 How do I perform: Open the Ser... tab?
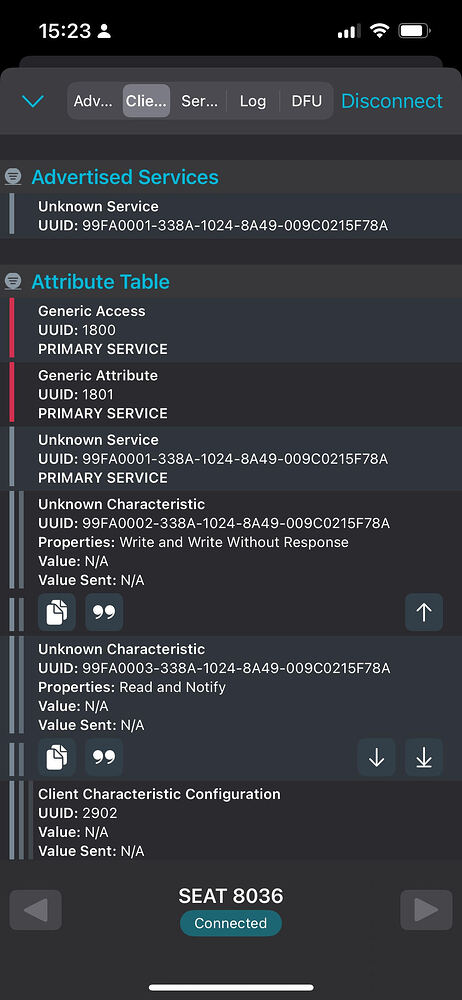coord(199,101)
